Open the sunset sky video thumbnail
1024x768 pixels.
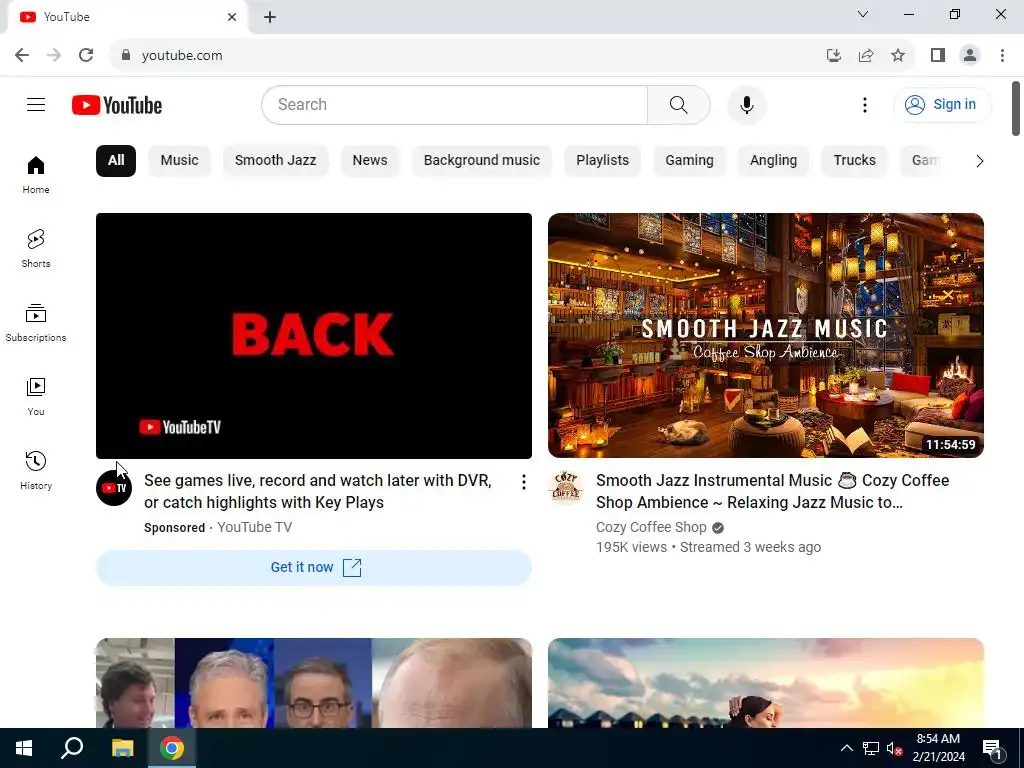(765, 683)
